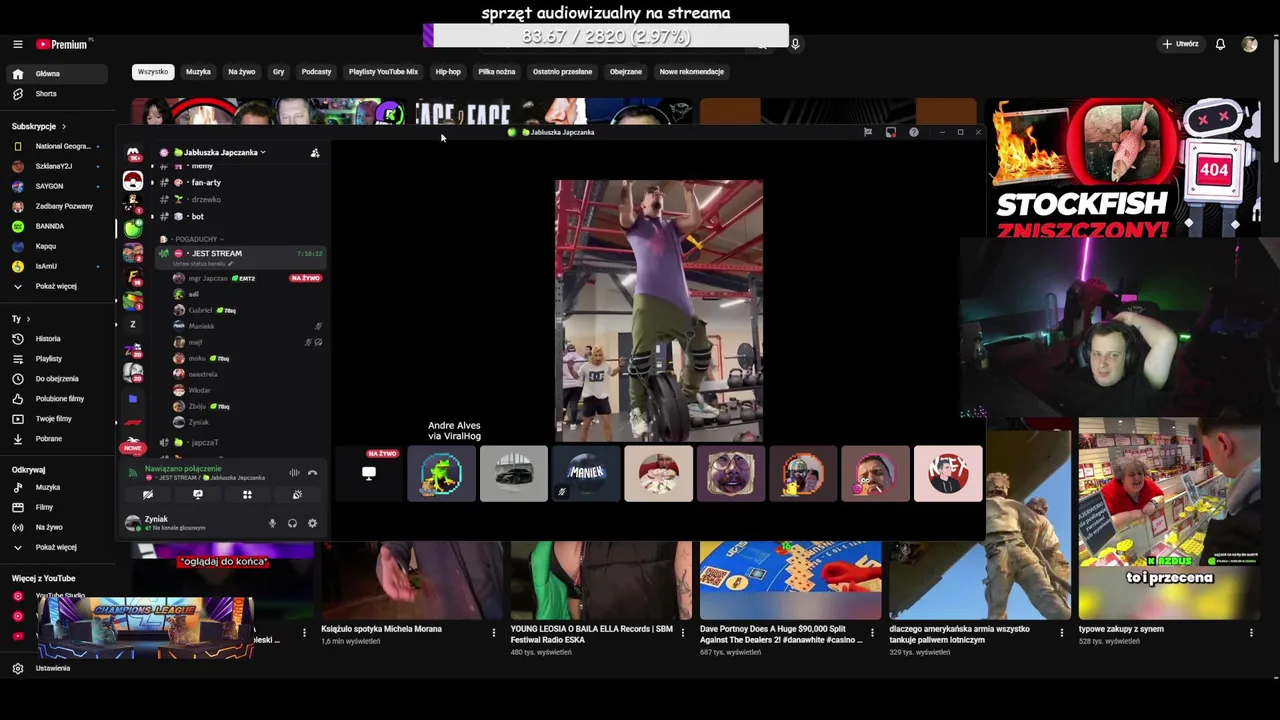Screen dimensions: 1280x720
Task: Open Discord user settings gear
Action: (312, 523)
